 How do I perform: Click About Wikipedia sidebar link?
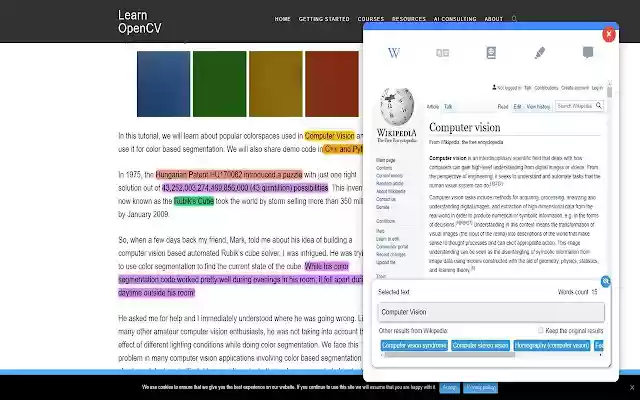coord(391,191)
